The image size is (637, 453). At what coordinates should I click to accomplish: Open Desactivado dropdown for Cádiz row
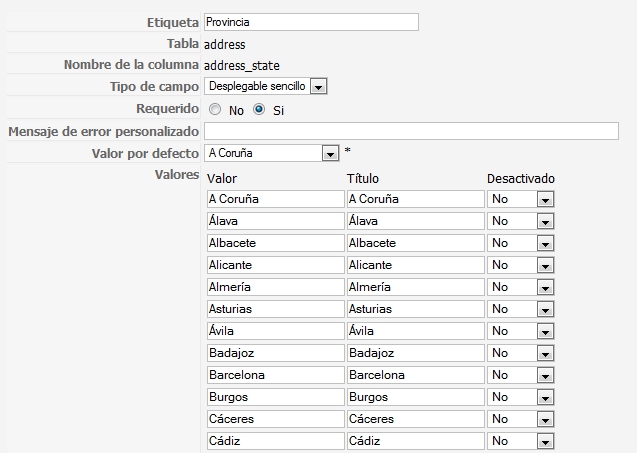(545, 442)
